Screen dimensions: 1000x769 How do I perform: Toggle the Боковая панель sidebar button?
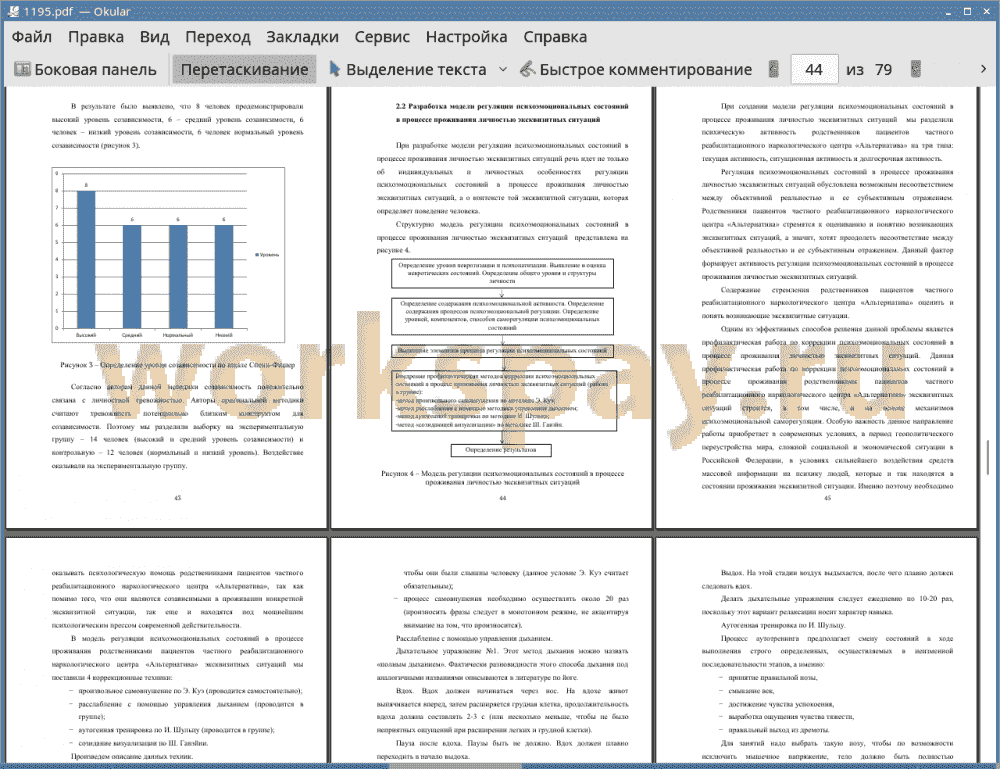[85, 69]
